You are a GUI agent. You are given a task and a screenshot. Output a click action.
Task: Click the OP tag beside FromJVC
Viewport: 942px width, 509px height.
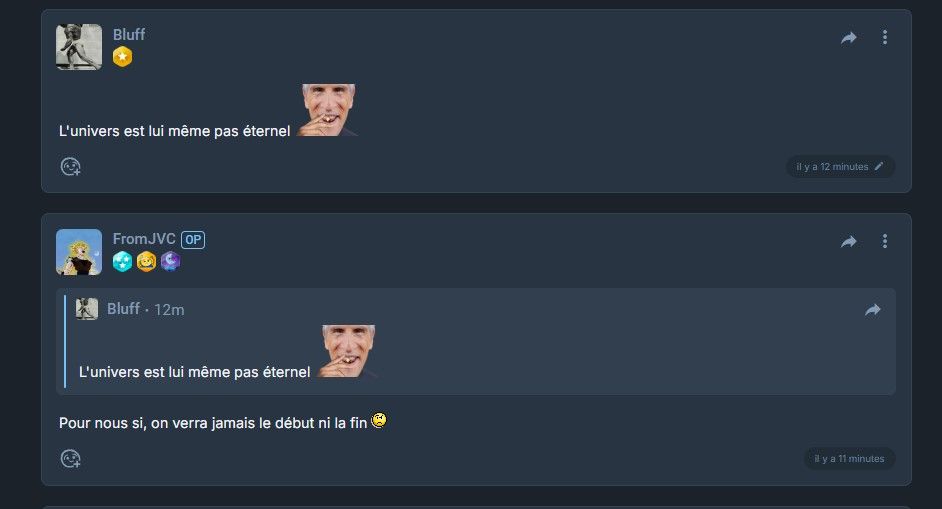pyautogui.click(x=193, y=240)
